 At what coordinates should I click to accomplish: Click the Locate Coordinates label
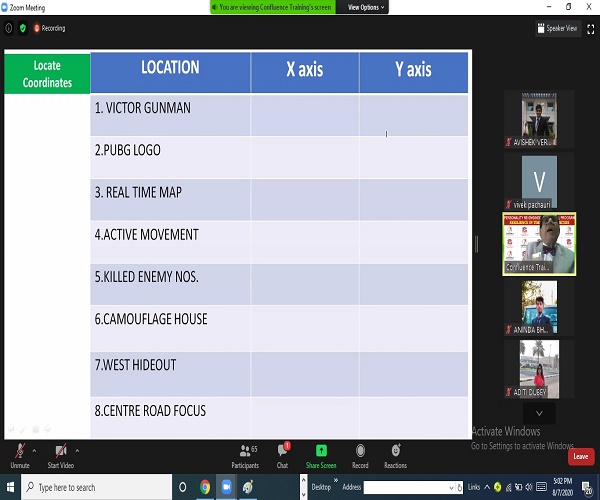[x=47, y=74]
